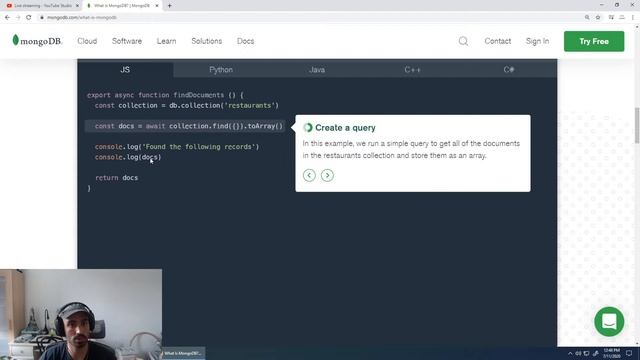The width and height of the screenshot is (640, 360).
Task: Open the green chat widget bubble
Action: pyautogui.click(x=609, y=322)
